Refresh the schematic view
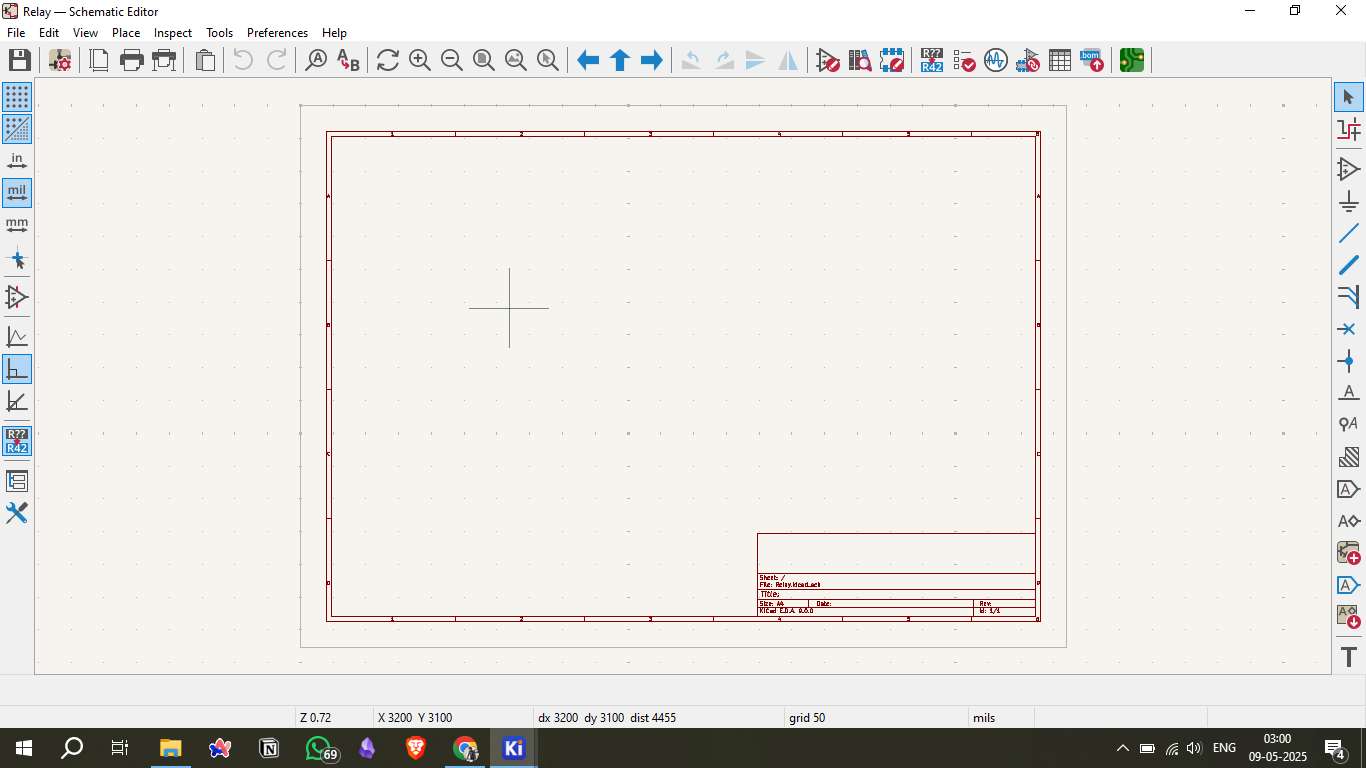Viewport: 1366px width, 768px height. click(x=388, y=60)
